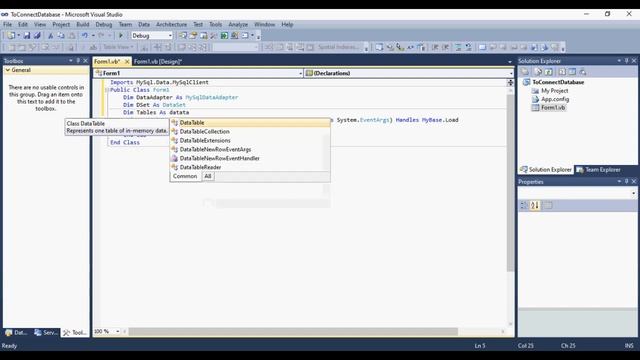Select DataTable in the IntelliSense list
The image size is (640, 360).
(250, 122)
